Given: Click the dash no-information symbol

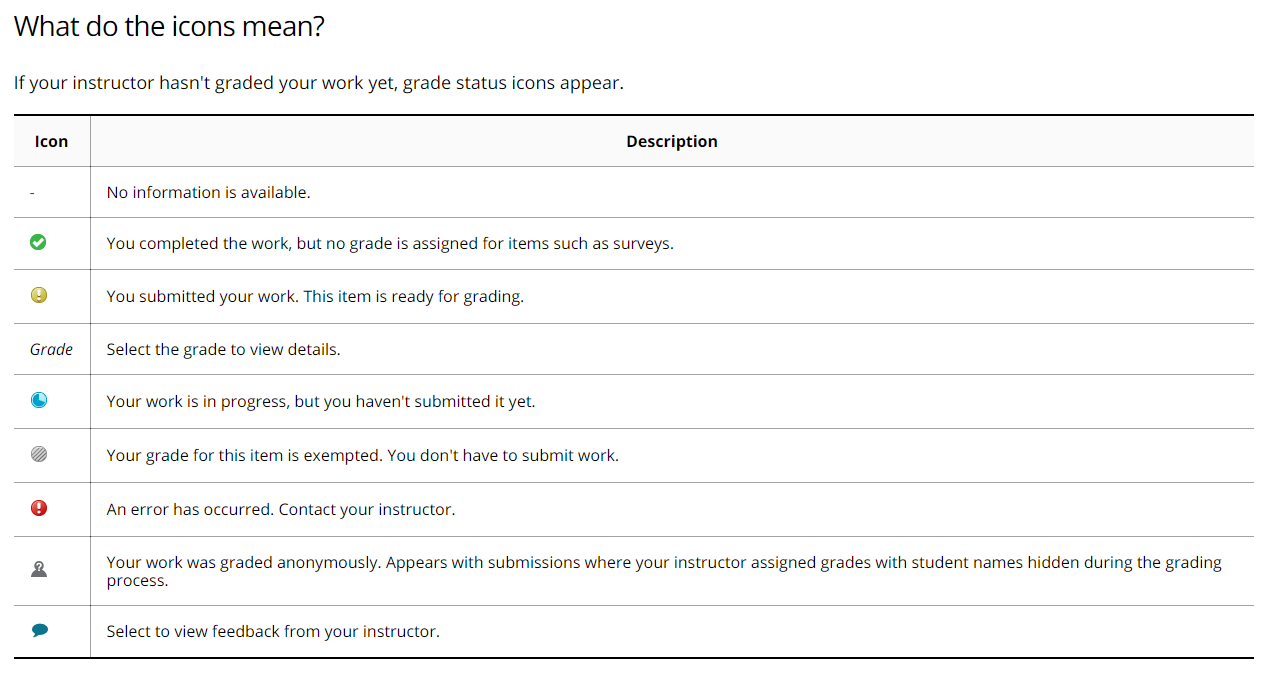Looking at the screenshot, I should [33, 192].
